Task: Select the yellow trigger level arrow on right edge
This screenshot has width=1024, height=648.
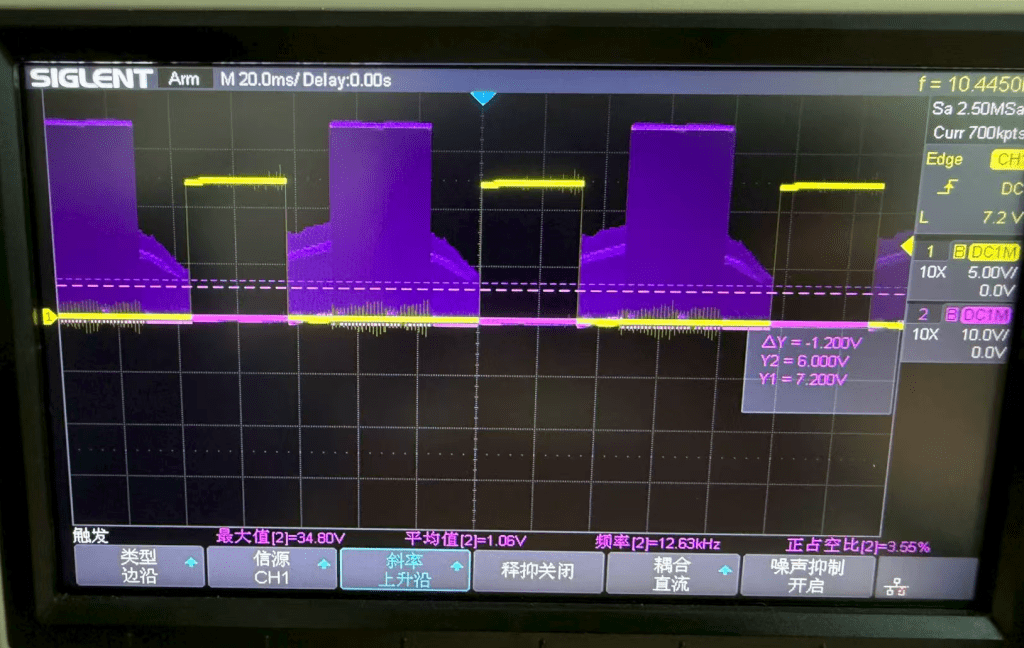Action: click(907, 246)
